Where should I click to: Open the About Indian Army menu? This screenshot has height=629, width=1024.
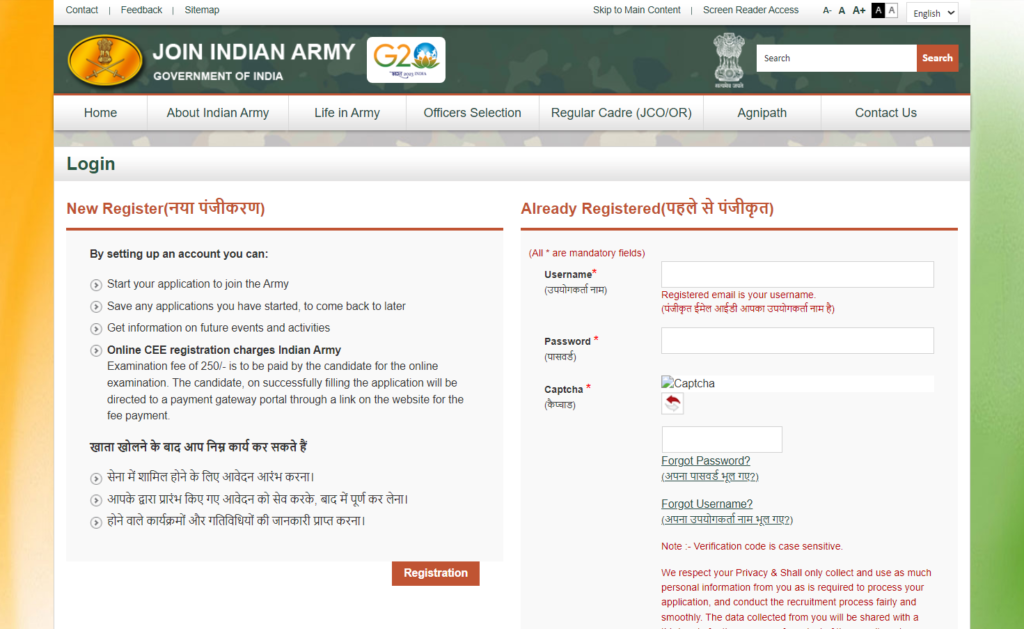217,112
